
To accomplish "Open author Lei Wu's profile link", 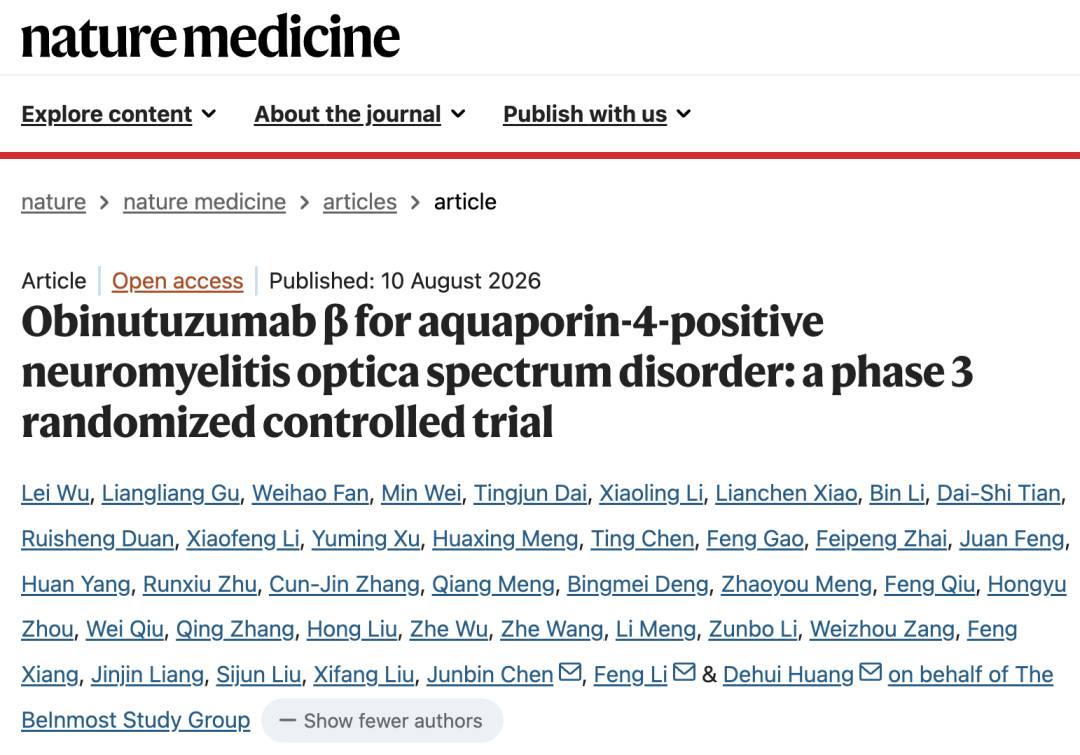I will (x=55, y=493).
